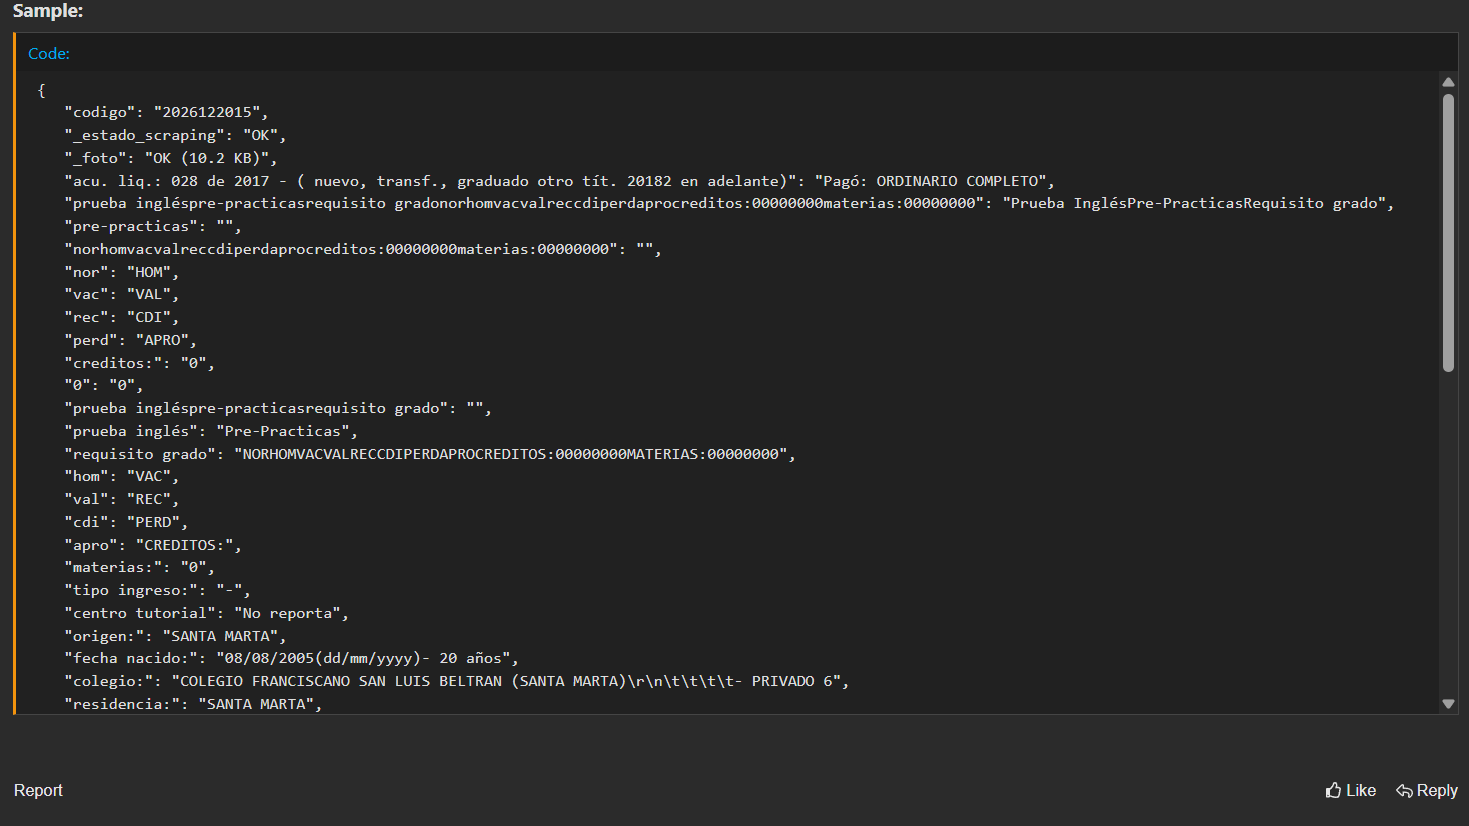Screen dimensions: 1469x826
Task: Click the Like label text
Action: (x=1361, y=790)
